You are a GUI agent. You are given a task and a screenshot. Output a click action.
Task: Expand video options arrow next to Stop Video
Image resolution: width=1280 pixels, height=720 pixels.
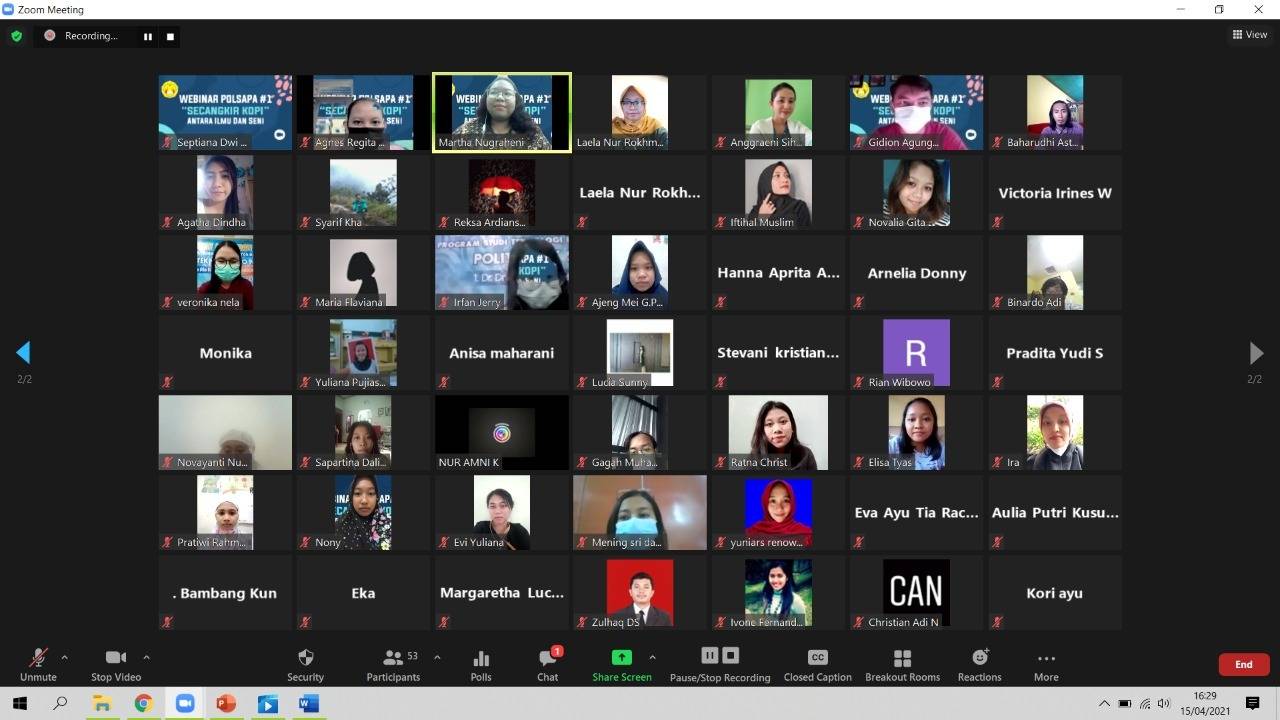coord(146,657)
